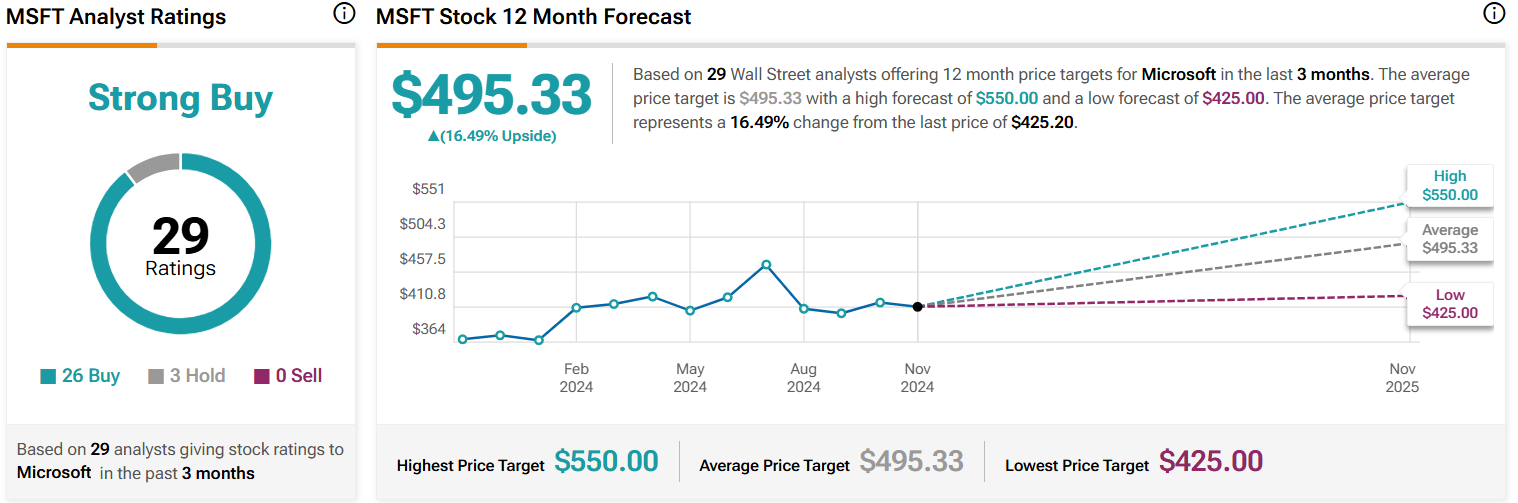Click the maroon Sell legend square

pos(262,377)
